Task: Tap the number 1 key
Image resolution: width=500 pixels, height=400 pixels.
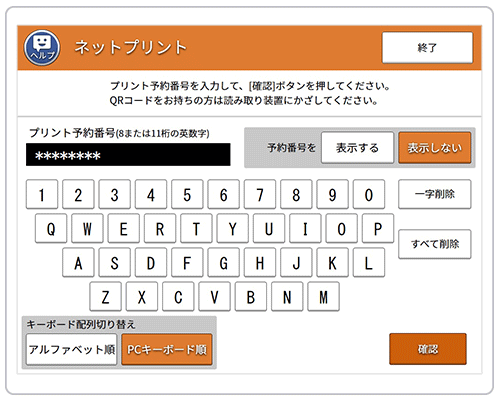Action: point(42,195)
